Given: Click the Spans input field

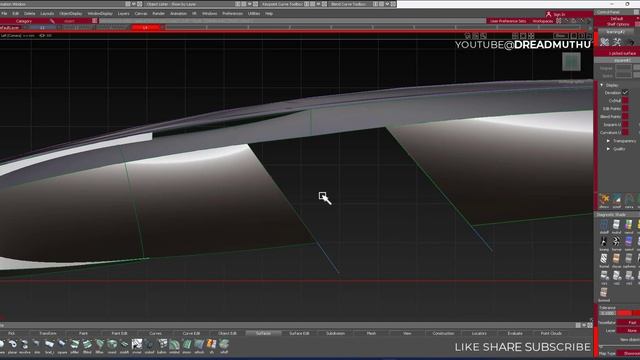Looking at the screenshot, I should [x=623, y=76].
